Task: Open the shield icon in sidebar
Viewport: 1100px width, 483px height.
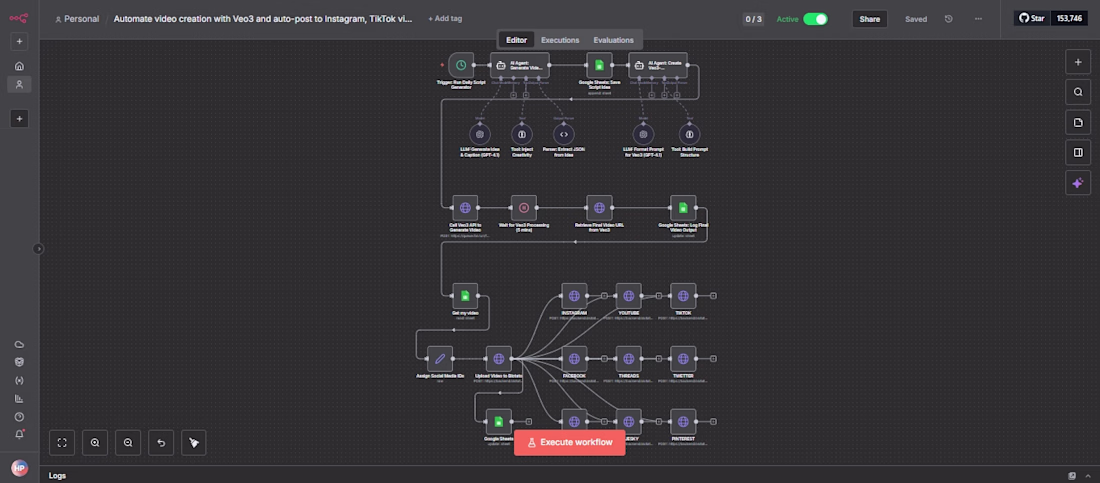Action: [19, 362]
